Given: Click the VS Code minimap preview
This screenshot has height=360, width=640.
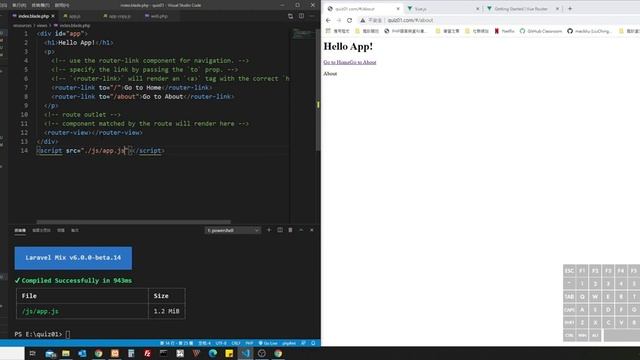Looking at the screenshot, I should (x=302, y=34).
